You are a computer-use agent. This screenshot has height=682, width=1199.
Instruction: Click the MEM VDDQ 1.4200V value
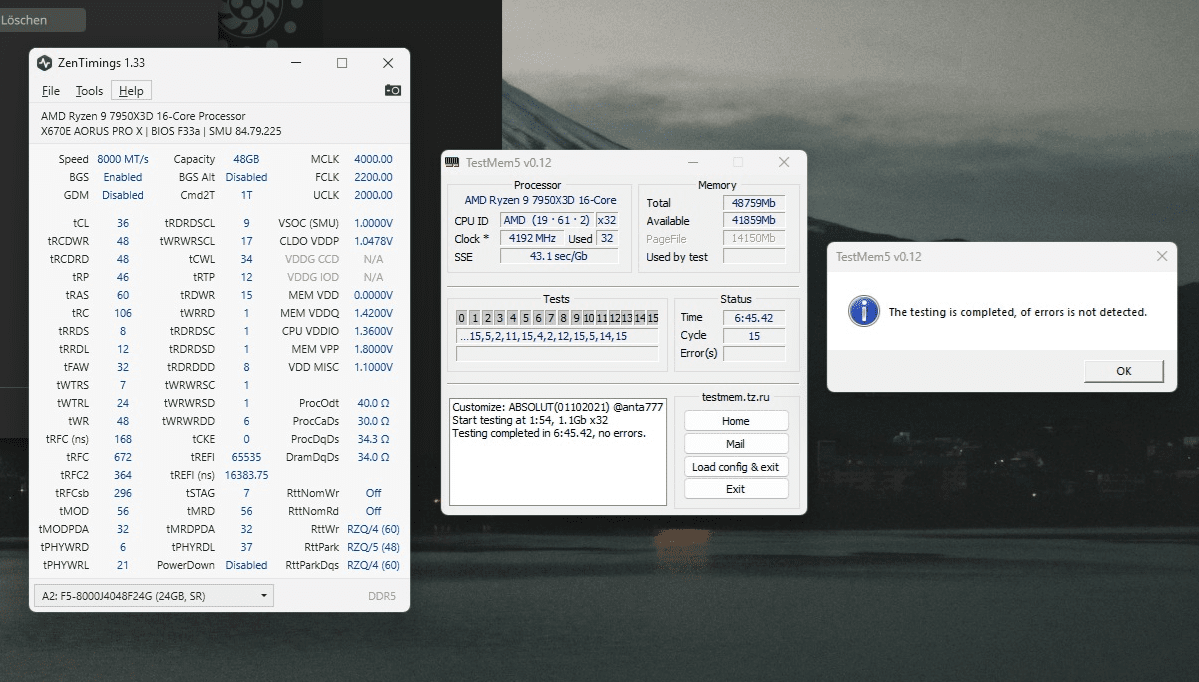click(x=373, y=313)
